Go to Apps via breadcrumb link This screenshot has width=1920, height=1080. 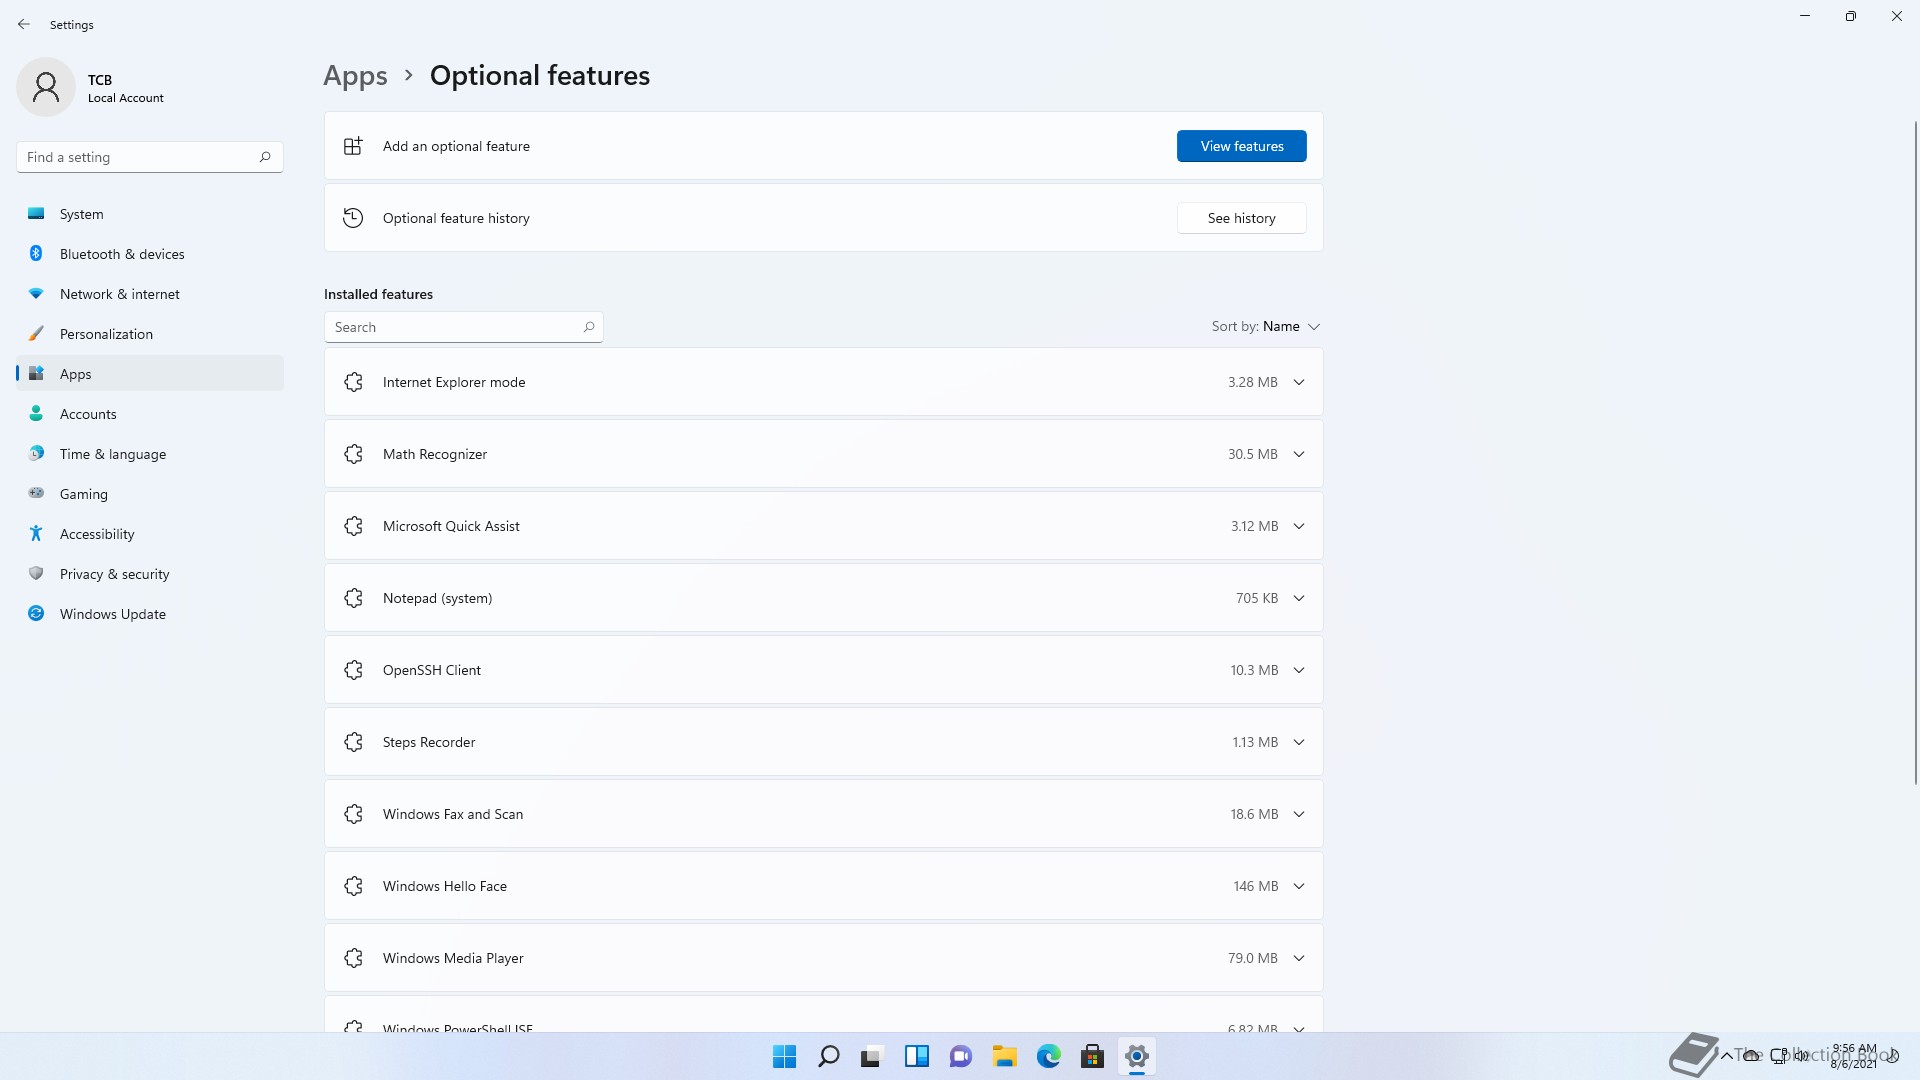point(355,76)
